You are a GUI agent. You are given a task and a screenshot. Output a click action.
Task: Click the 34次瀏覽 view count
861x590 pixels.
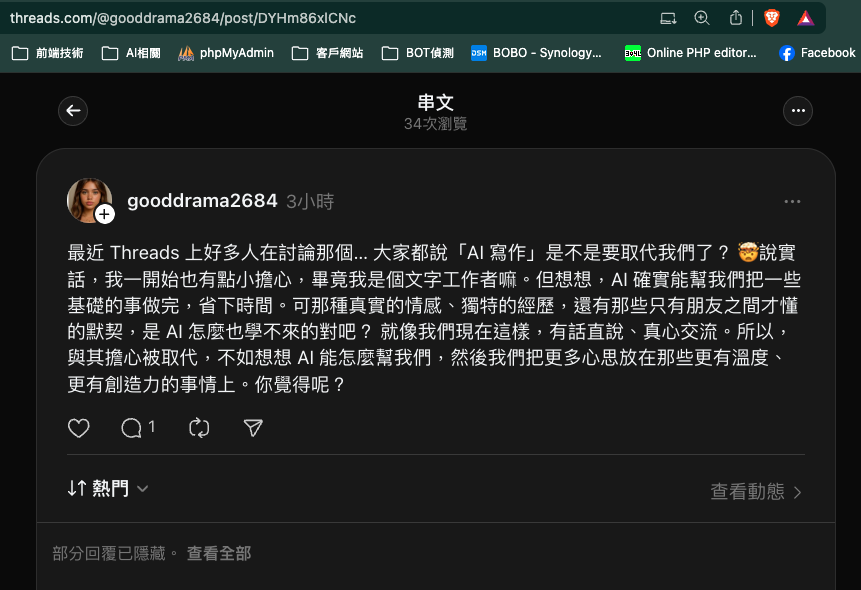pyautogui.click(x=435, y=124)
